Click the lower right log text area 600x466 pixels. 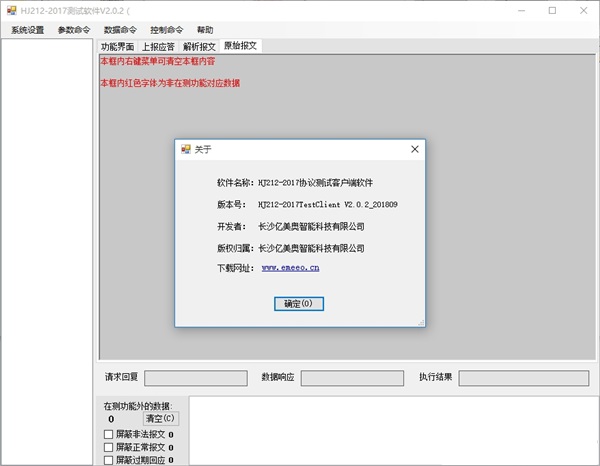[394, 431]
